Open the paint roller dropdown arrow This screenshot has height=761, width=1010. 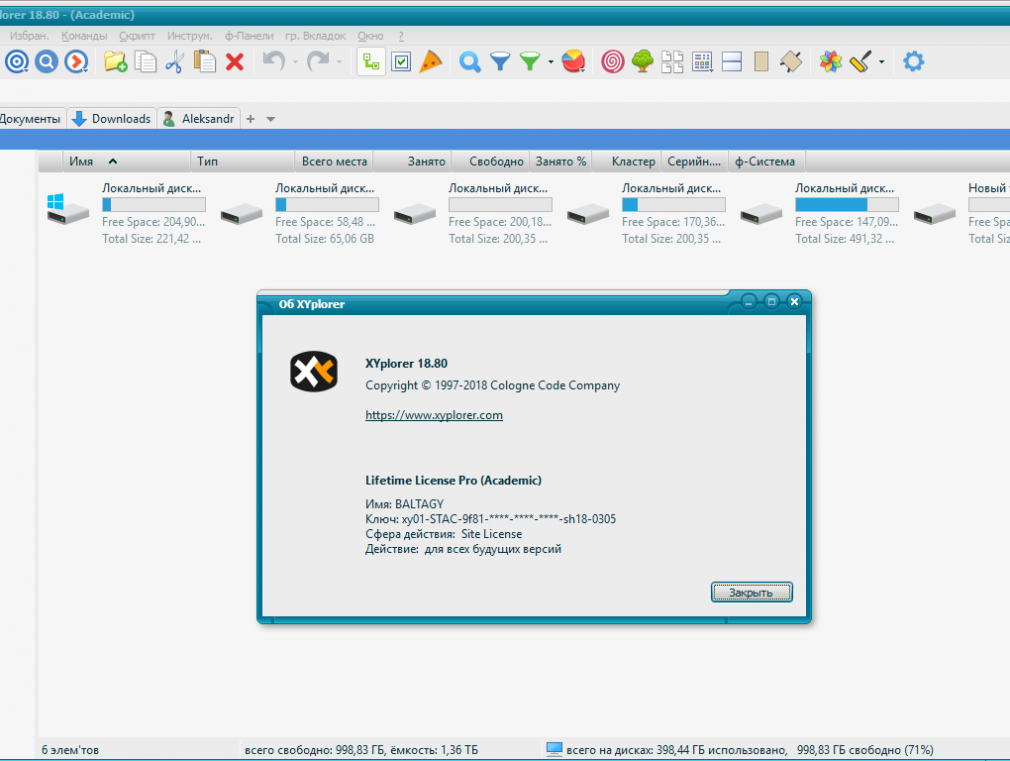tap(882, 63)
